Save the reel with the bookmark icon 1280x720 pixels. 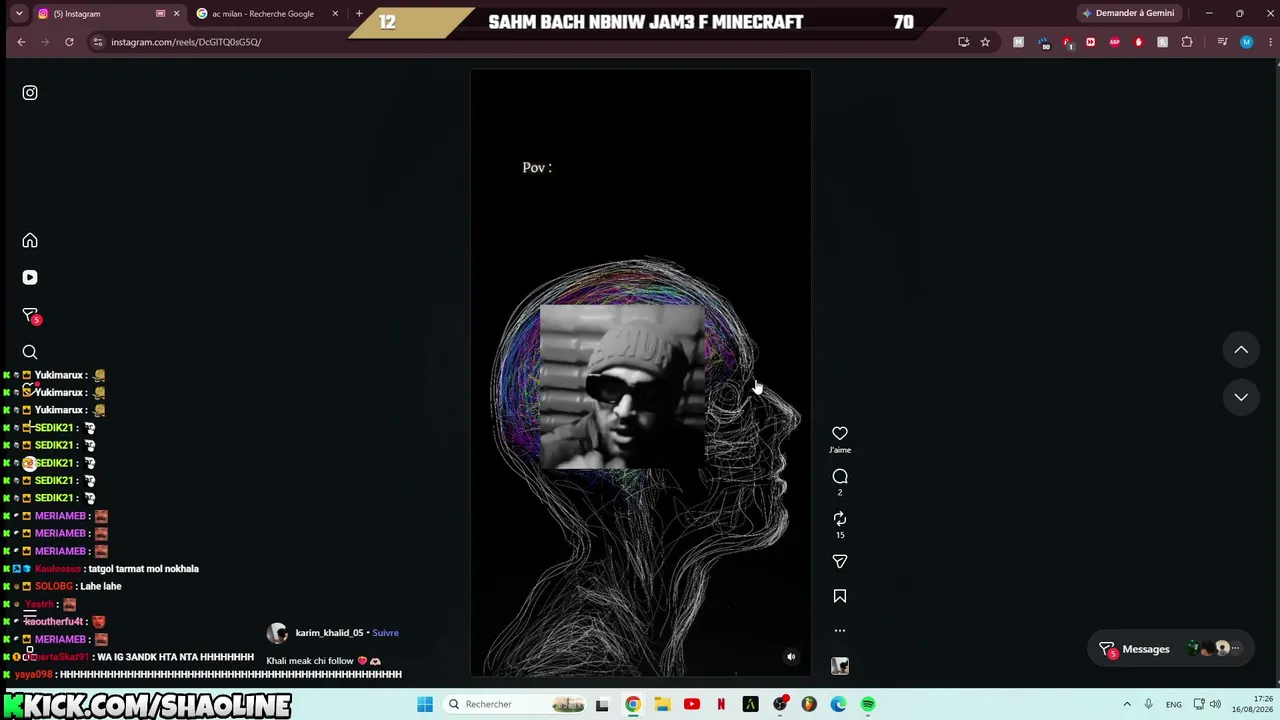840,596
